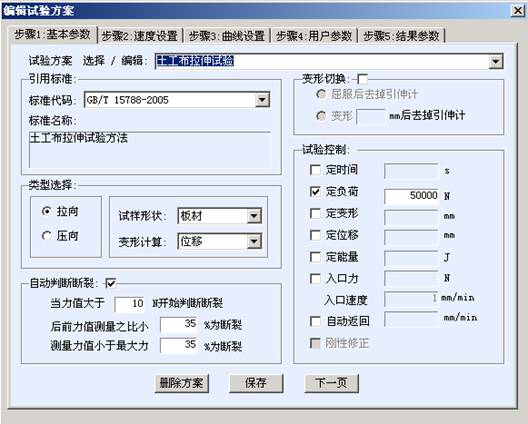This screenshot has height=424, width=528.
Task: Open the 步骤3:曲线设置 tab
Action: click(x=227, y=36)
